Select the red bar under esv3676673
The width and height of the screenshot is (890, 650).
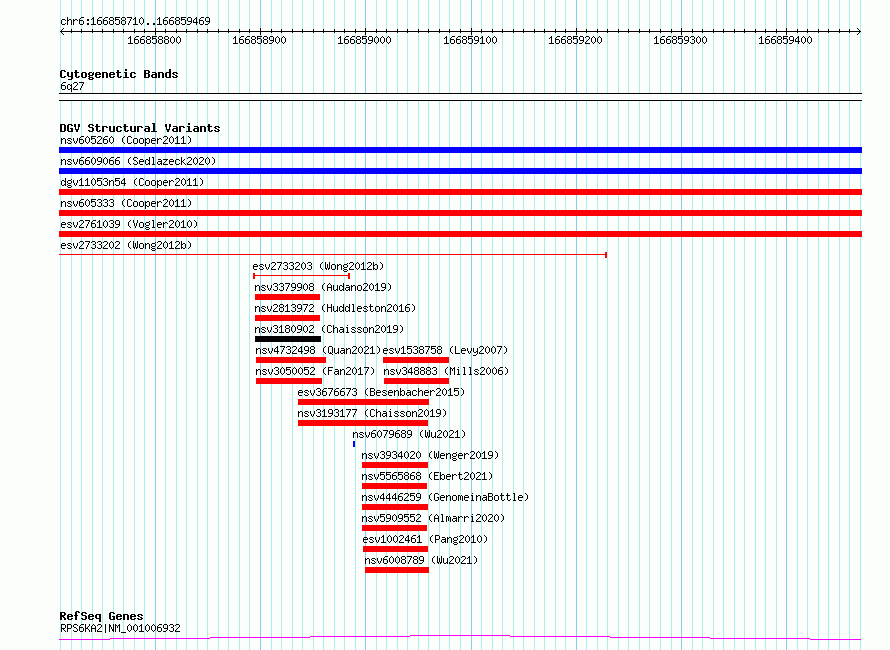tap(363, 402)
